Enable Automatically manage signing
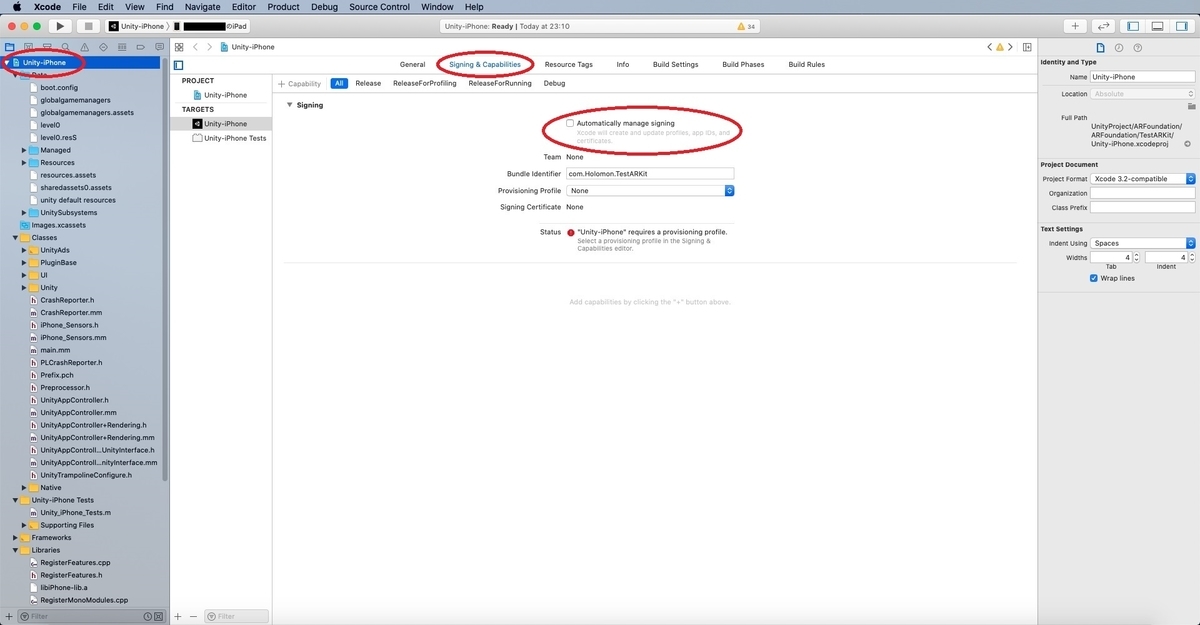Viewport: 1200px width, 625px height. [570, 123]
